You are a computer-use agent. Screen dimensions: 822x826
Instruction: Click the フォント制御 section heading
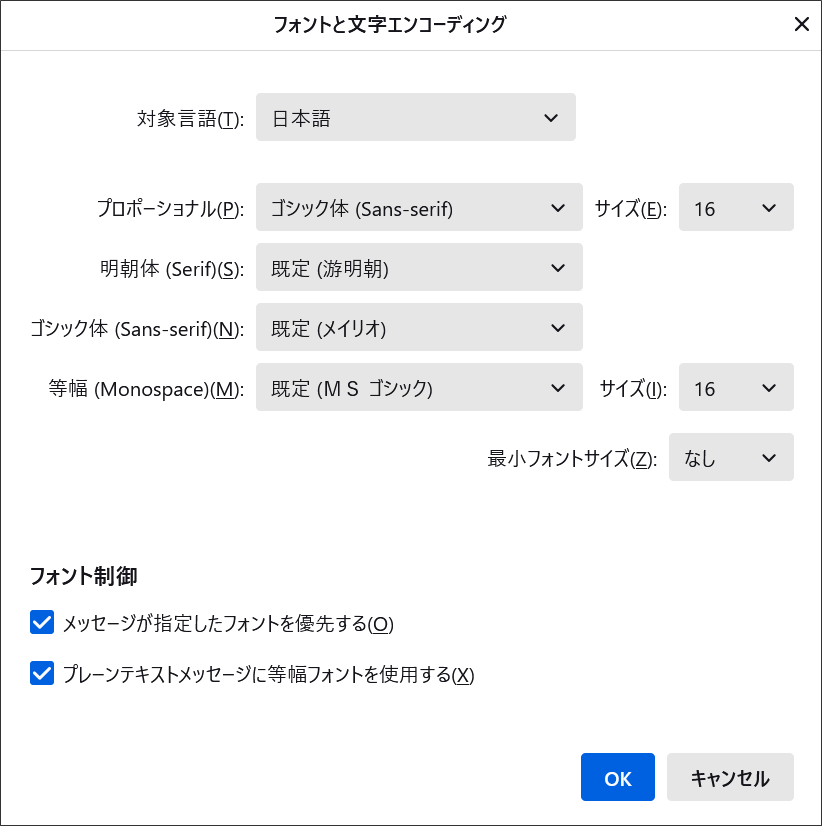84,576
